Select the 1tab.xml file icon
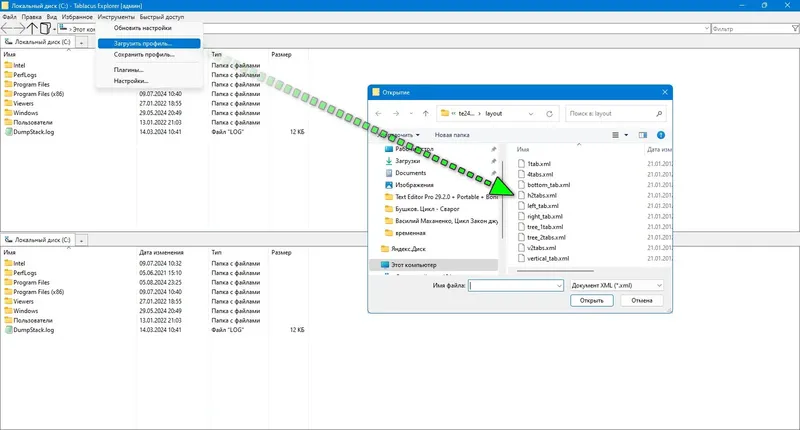 [521, 164]
